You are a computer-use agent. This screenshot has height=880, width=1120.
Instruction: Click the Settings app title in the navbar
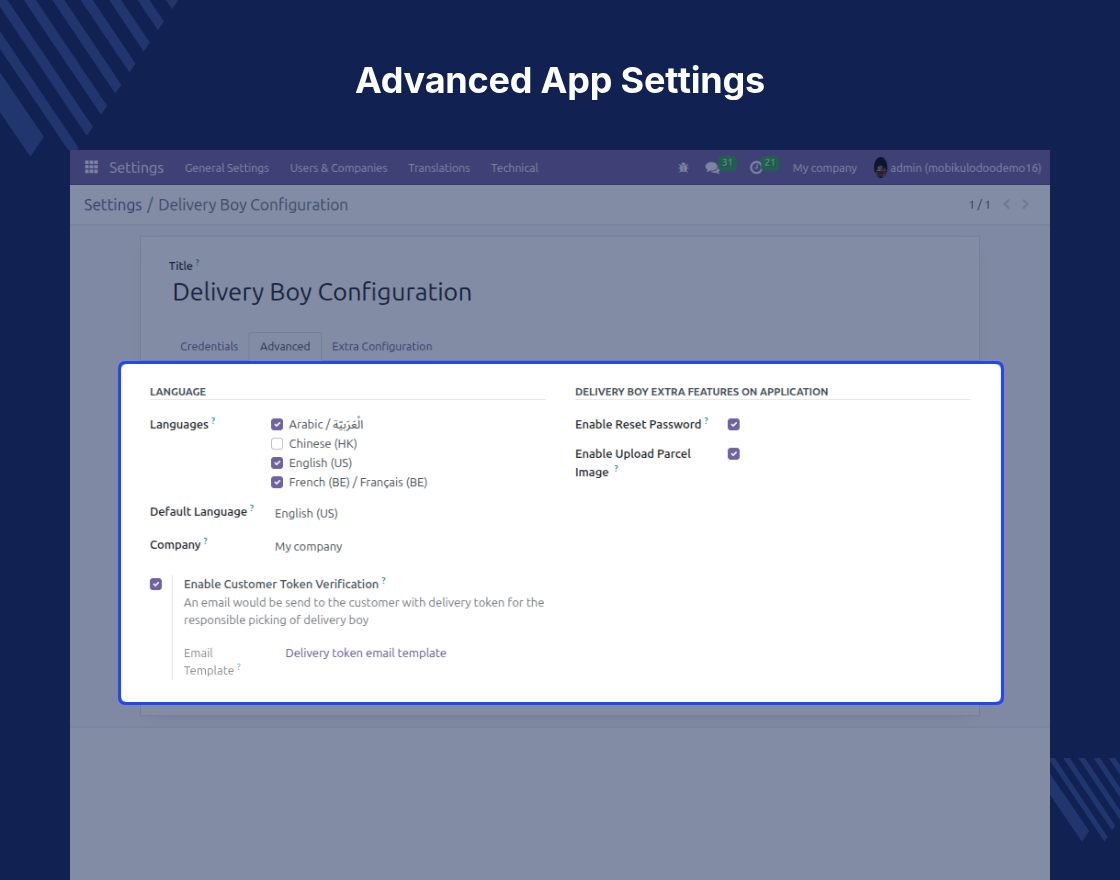click(x=136, y=168)
